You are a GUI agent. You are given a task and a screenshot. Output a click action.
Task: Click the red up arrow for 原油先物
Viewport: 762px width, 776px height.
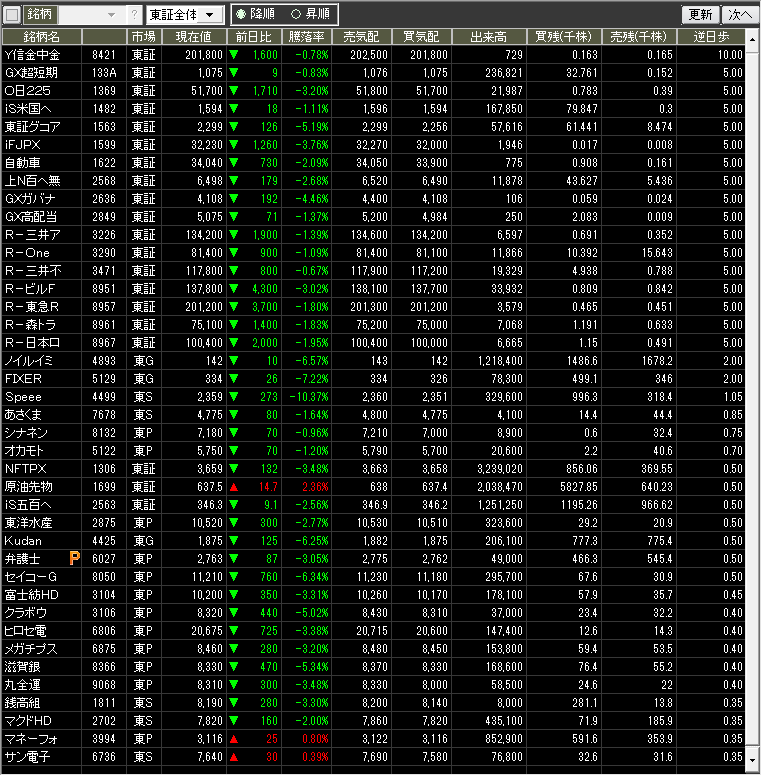tap(234, 485)
